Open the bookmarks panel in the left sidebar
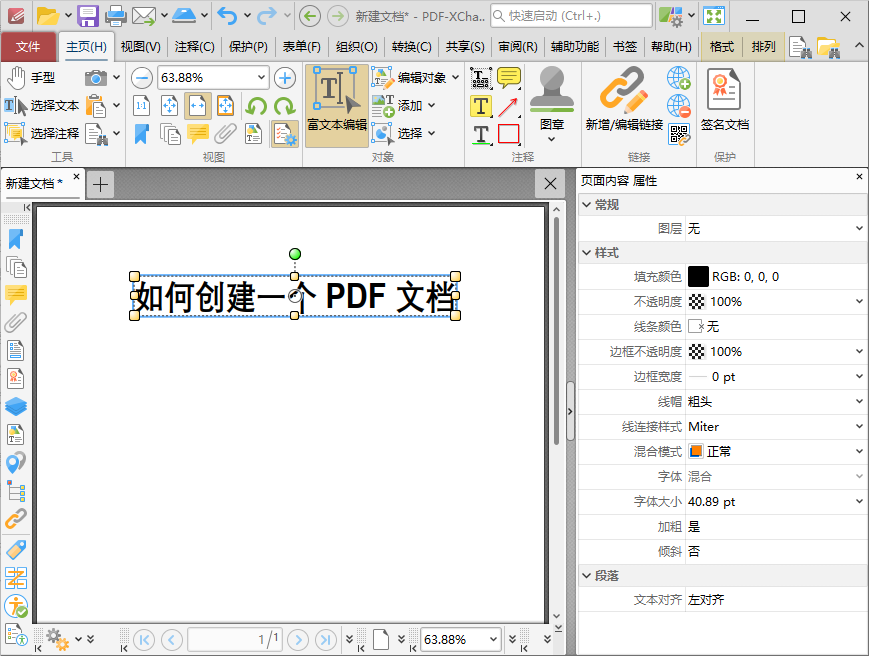The image size is (869, 656). click(x=14, y=239)
